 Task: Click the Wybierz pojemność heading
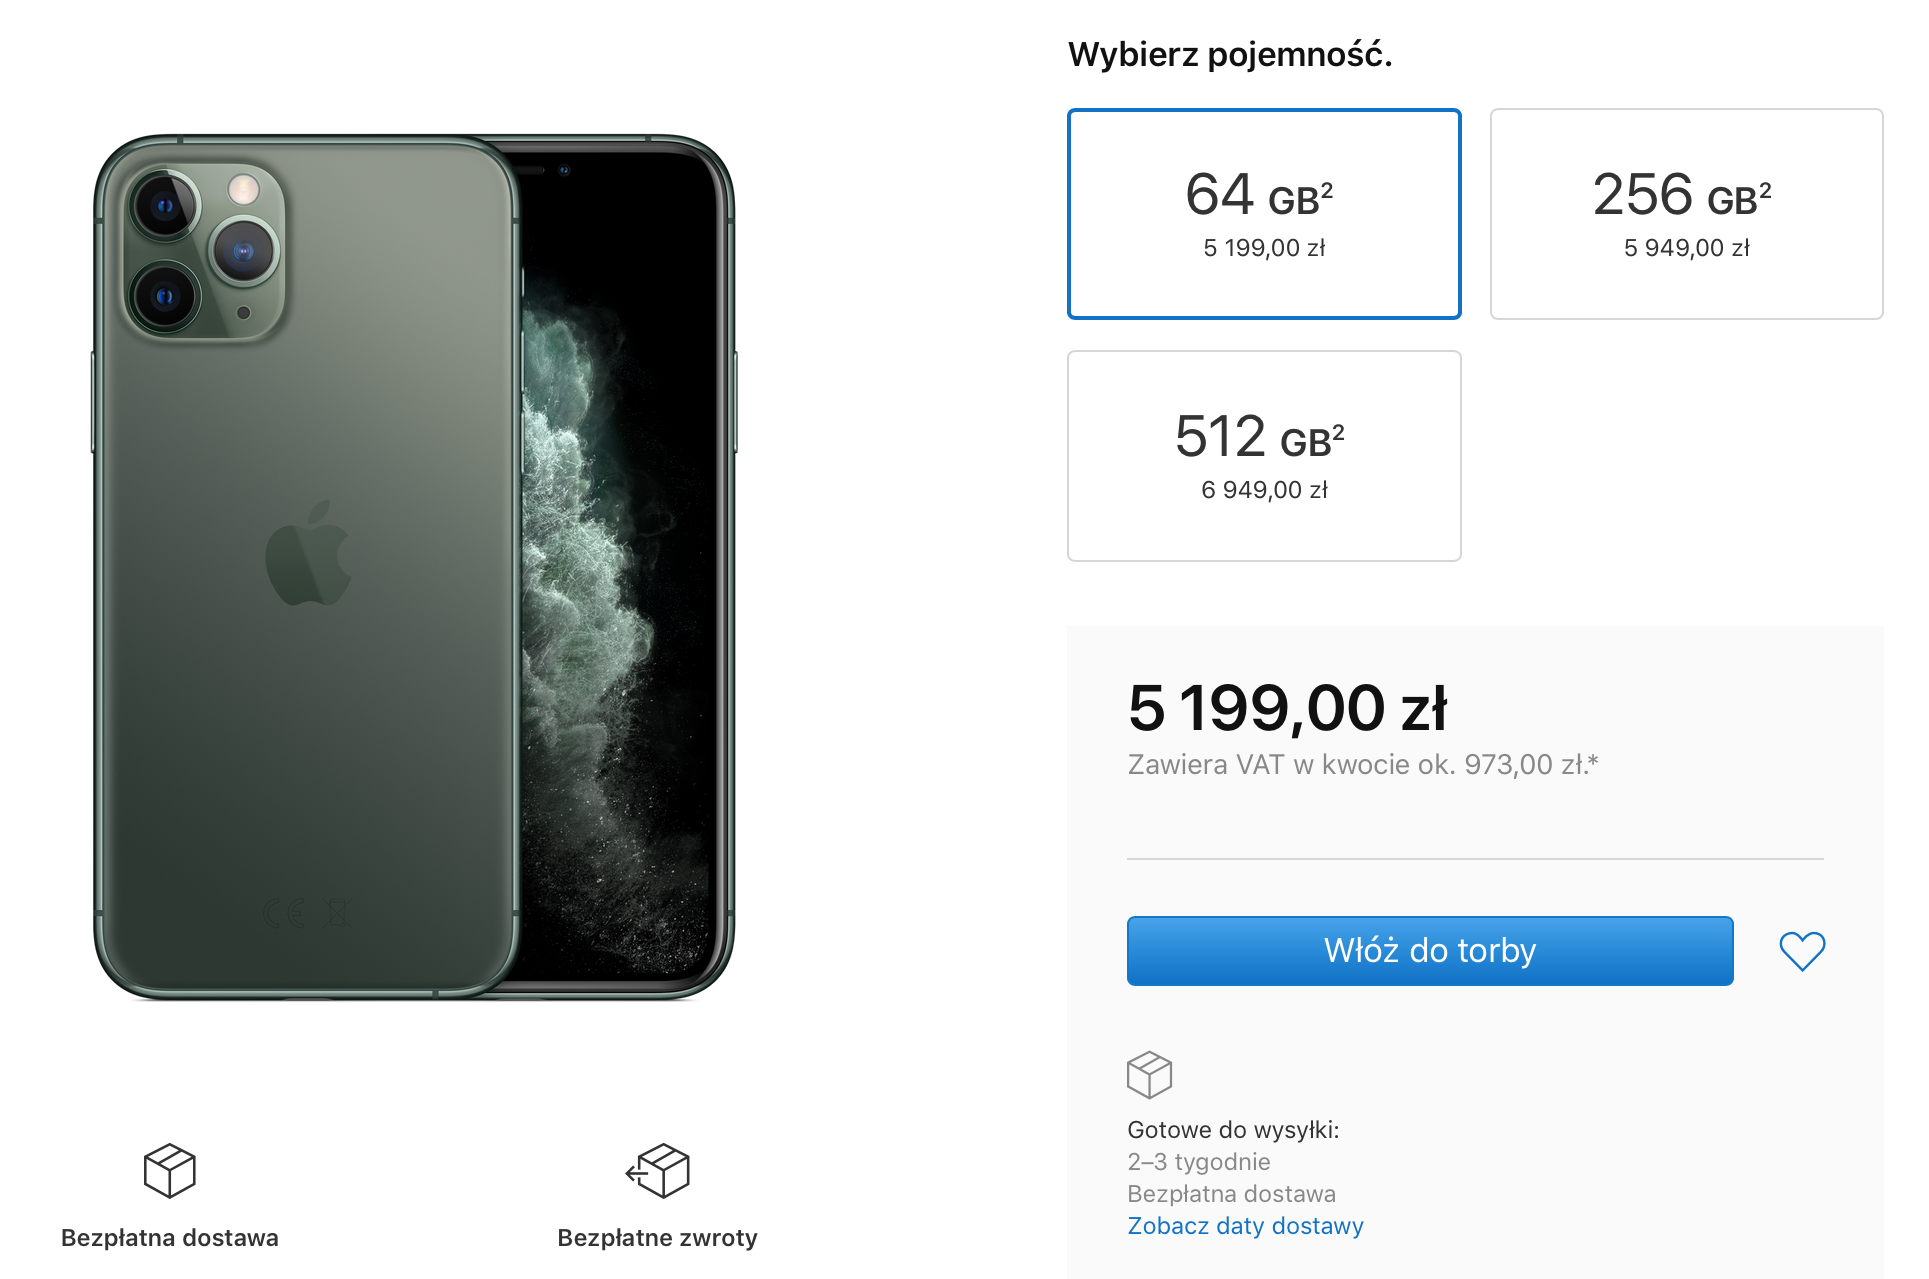pos(1230,54)
